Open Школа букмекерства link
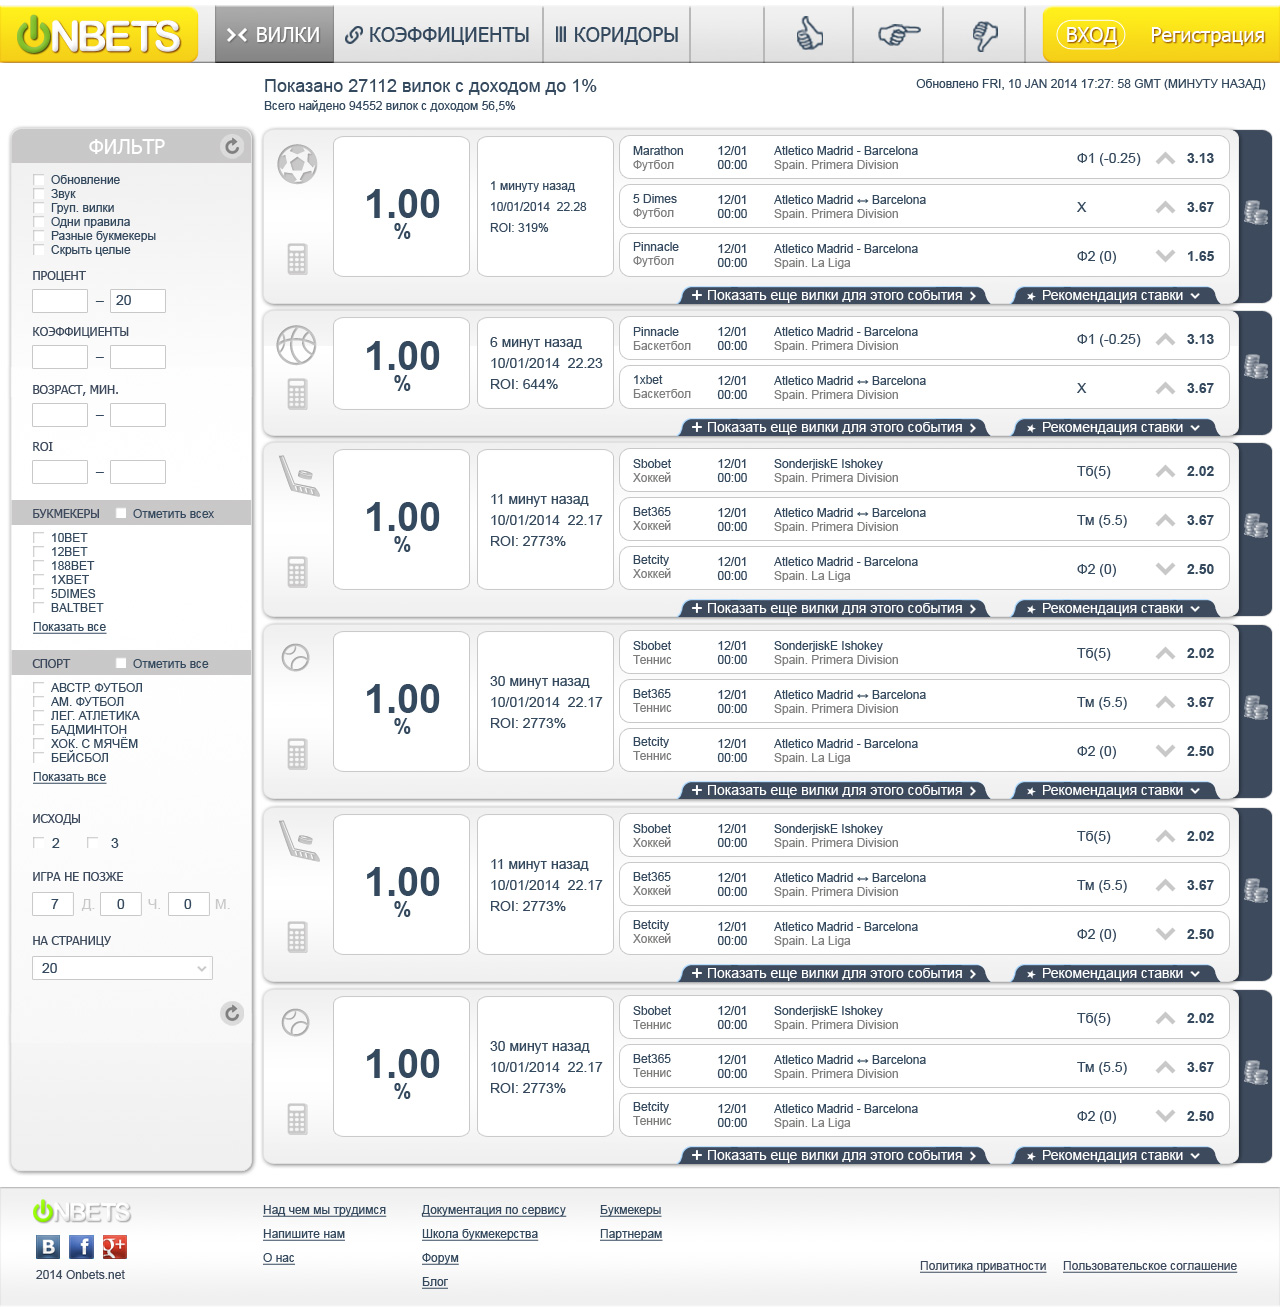The width and height of the screenshot is (1280, 1307). coord(480,1234)
